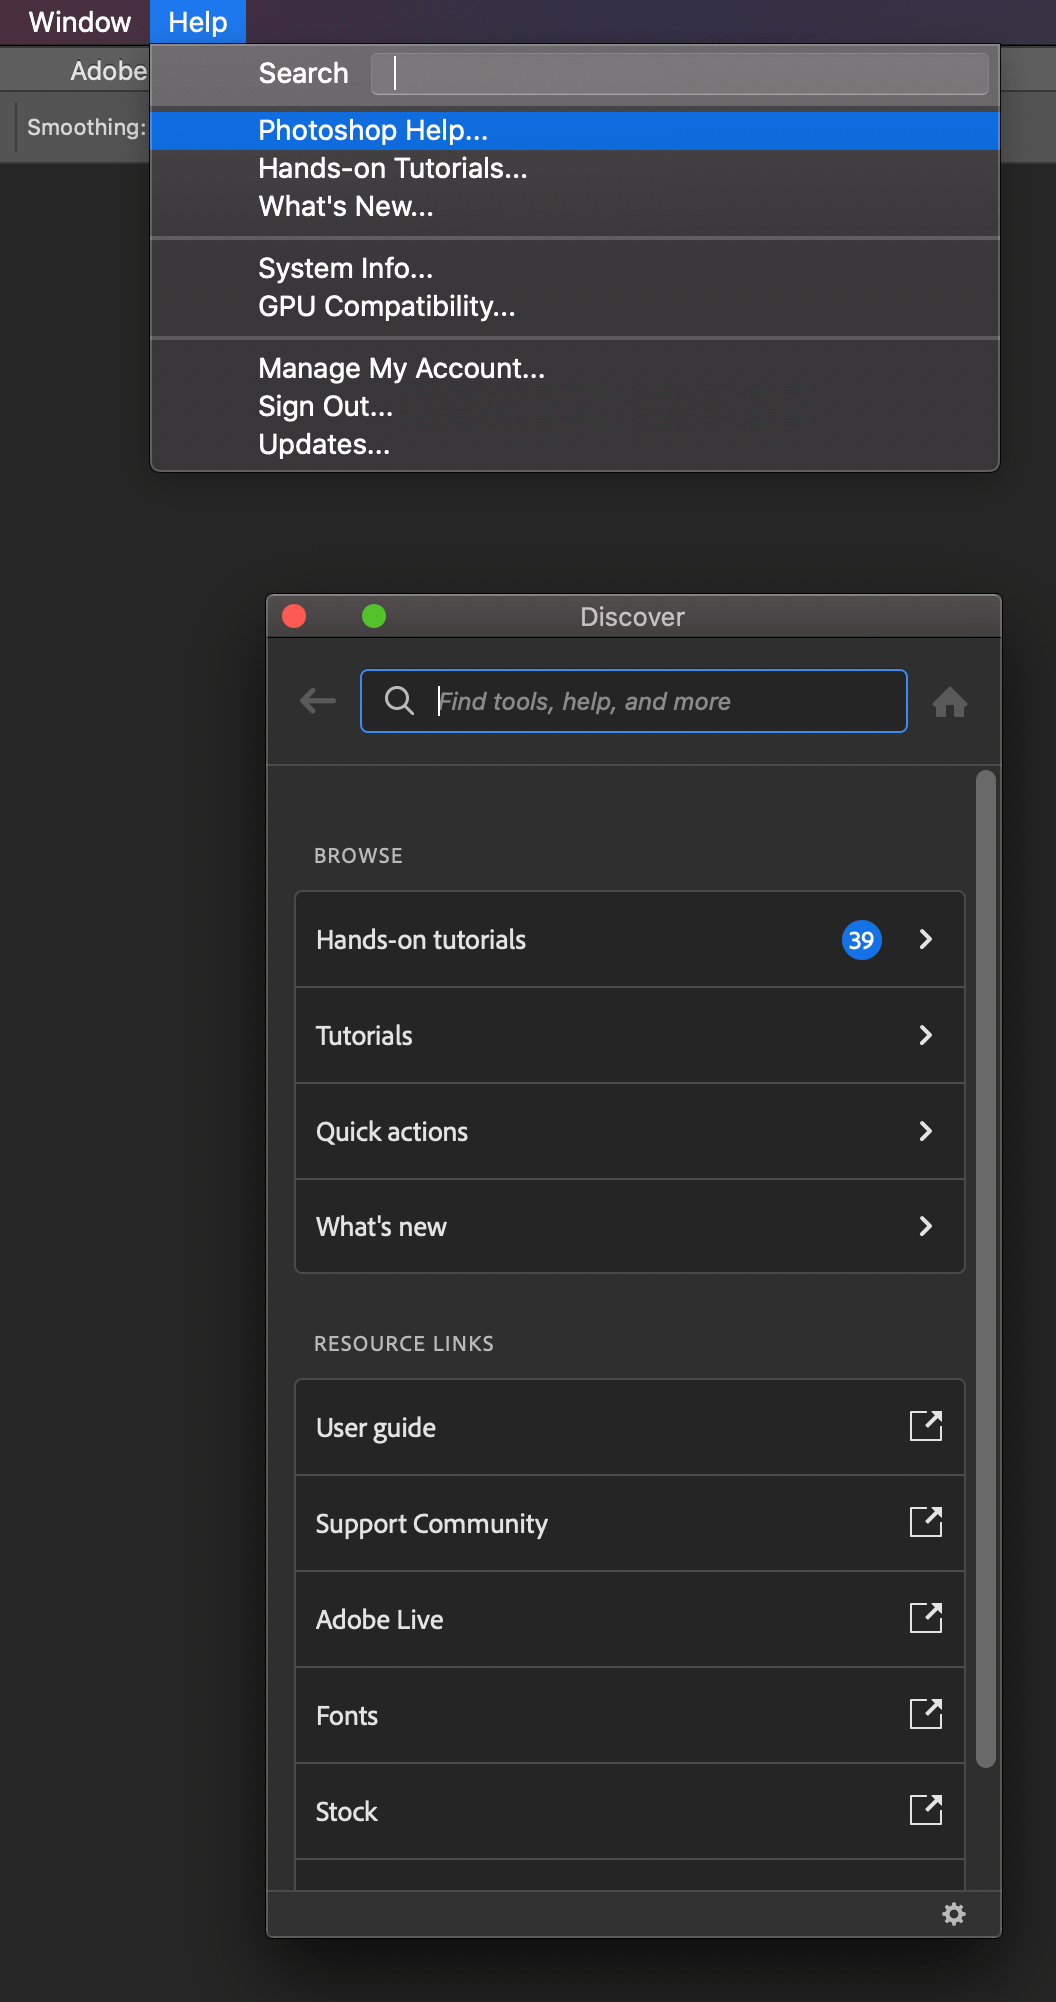Open the Stock resource link
1056x2002 pixels.
630,1811
